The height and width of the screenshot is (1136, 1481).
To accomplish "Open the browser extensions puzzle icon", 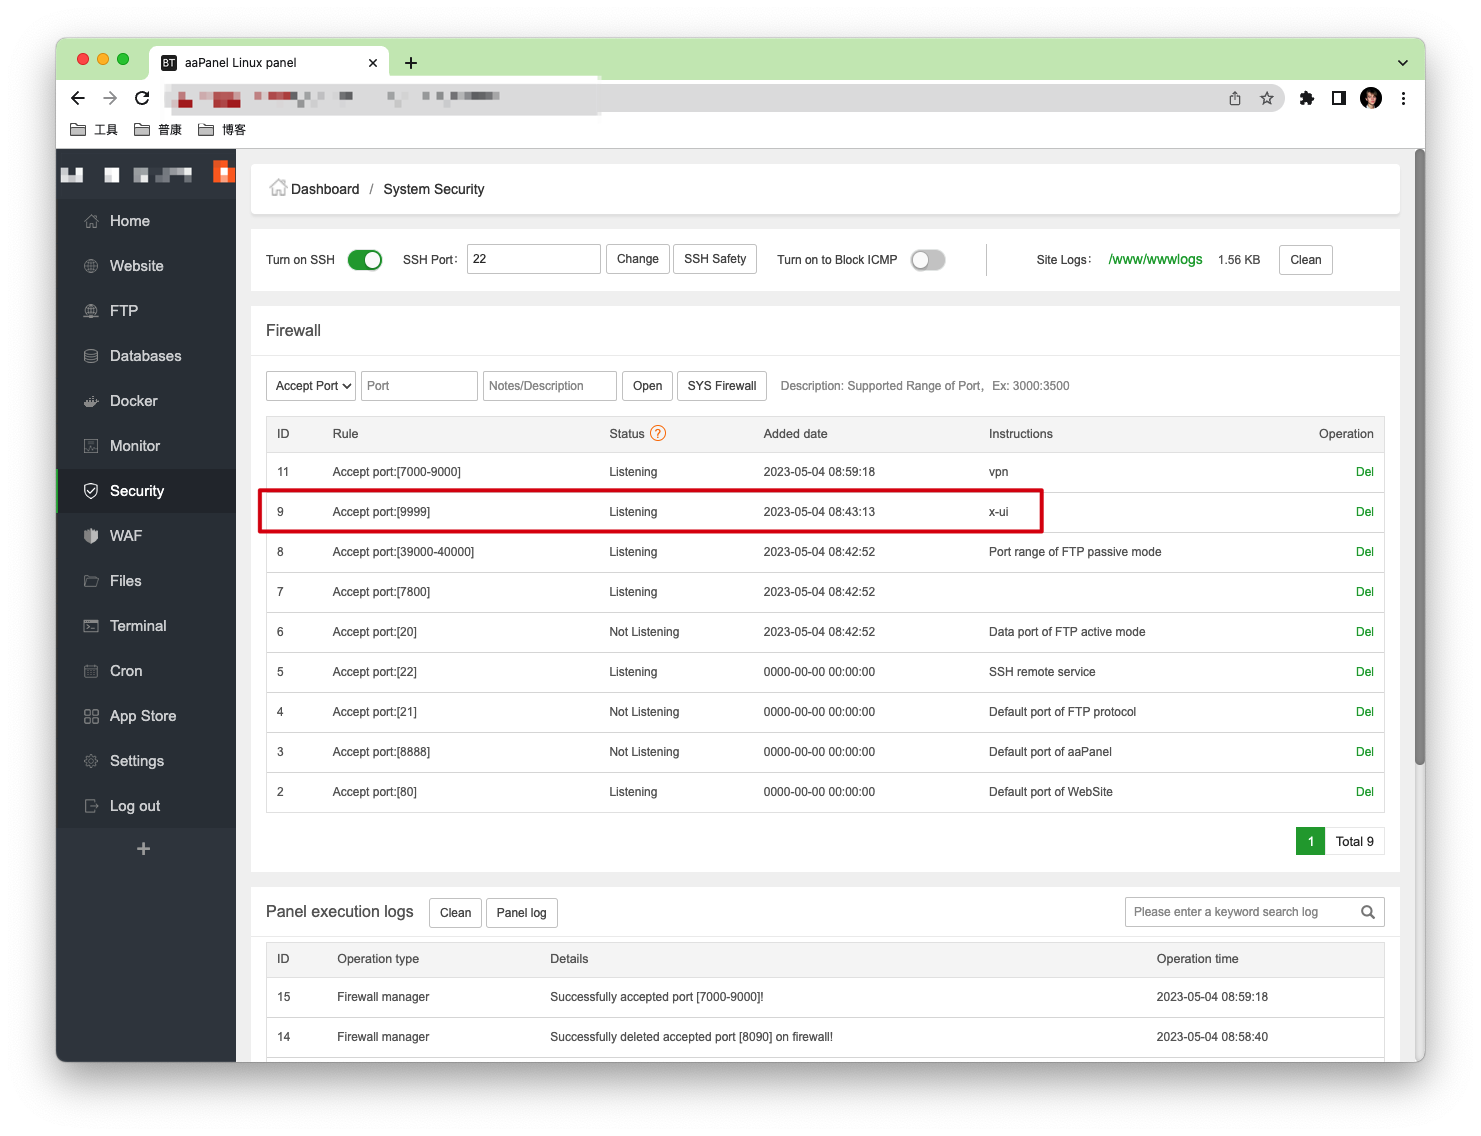I will coord(1306,98).
